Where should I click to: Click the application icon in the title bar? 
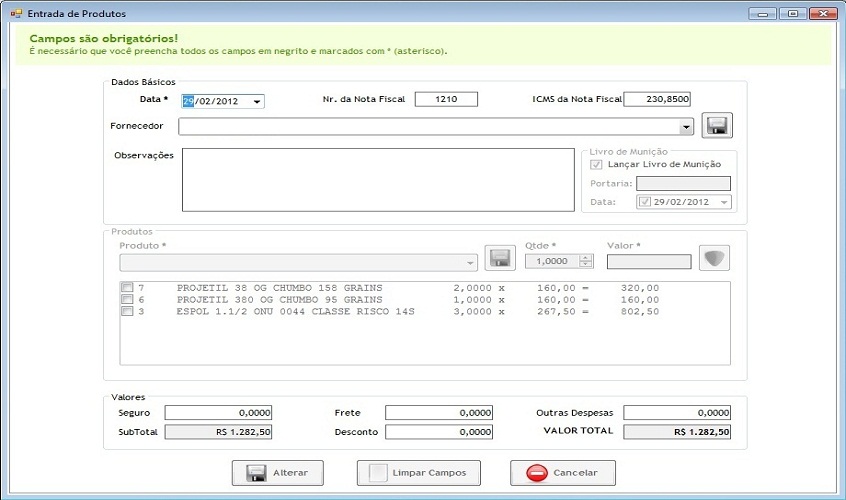[x=16, y=13]
